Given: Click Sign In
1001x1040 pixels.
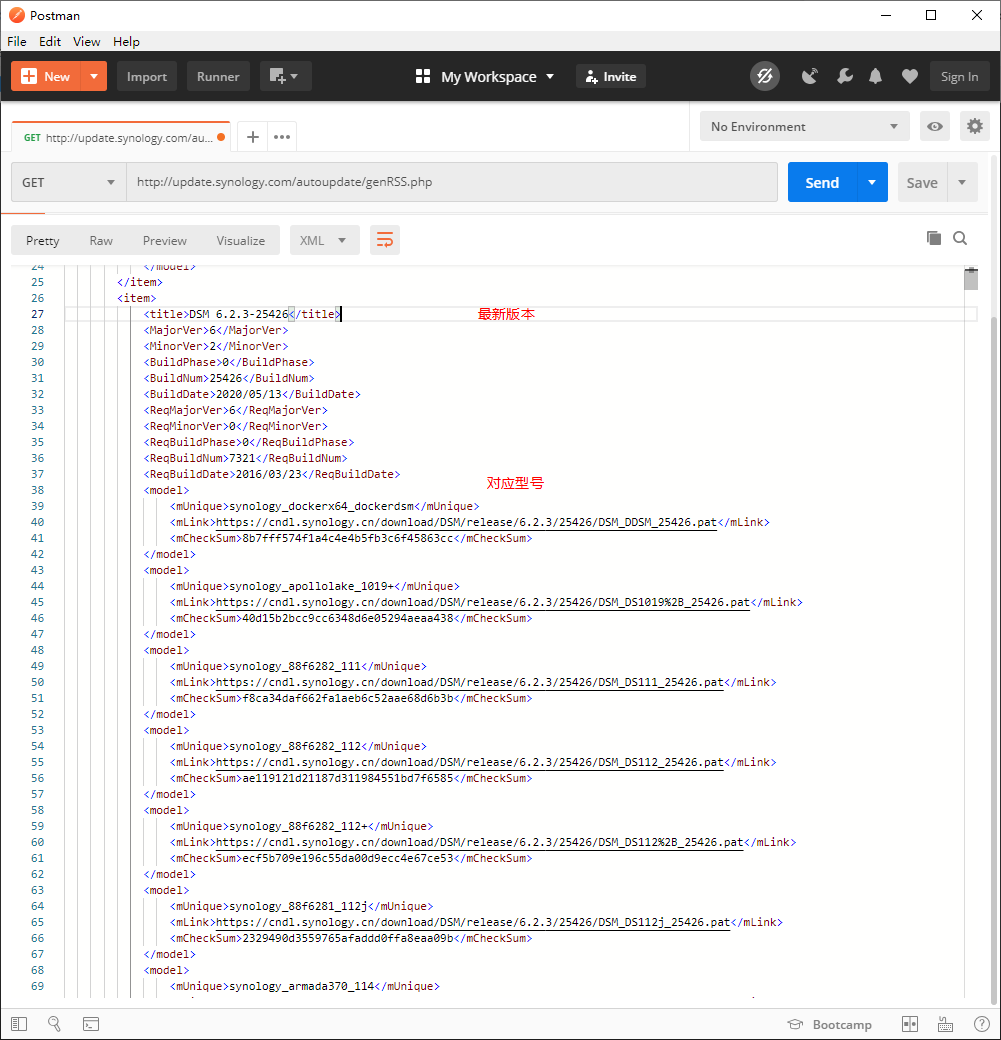Looking at the screenshot, I should pos(959,76).
